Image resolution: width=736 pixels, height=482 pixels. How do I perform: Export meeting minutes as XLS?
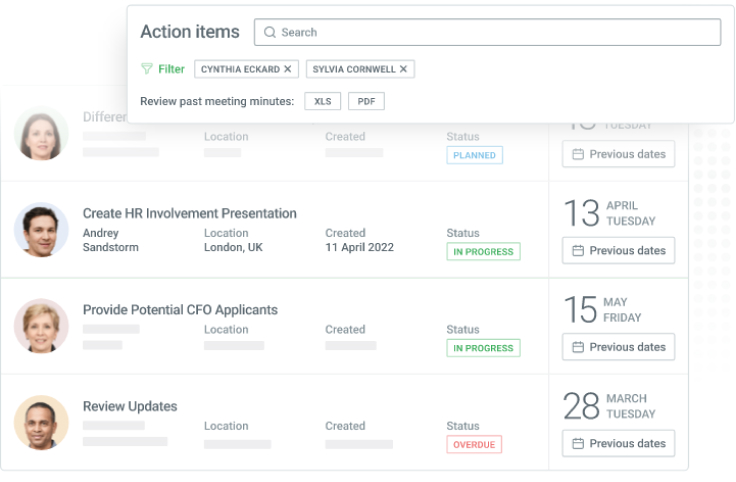click(323, 101)
